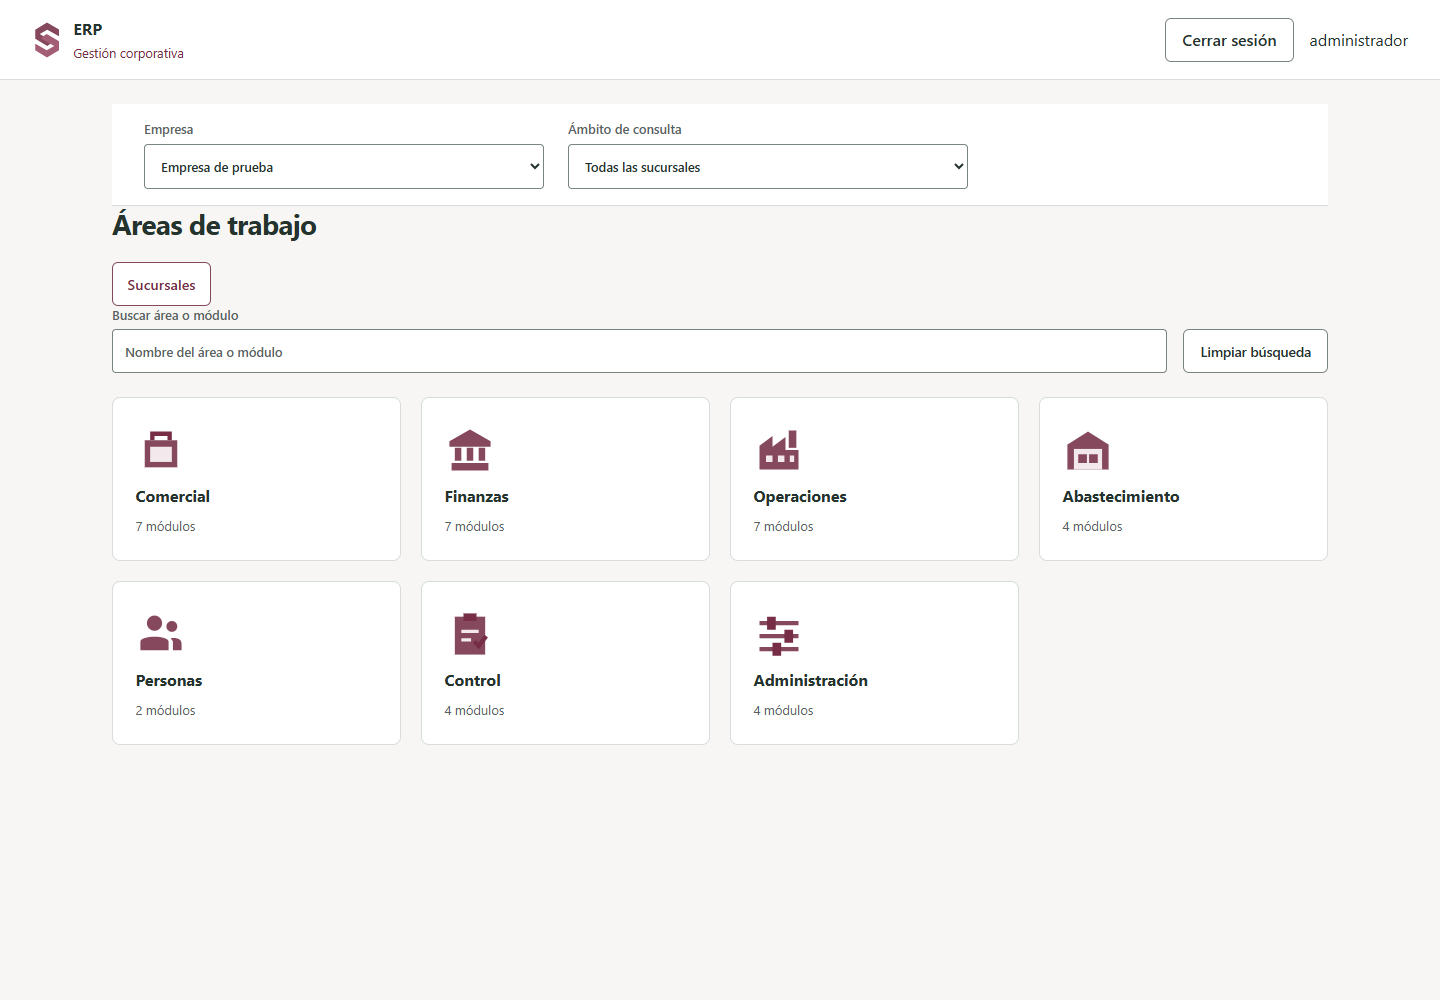Click Limpiar búsqueda button

click(1255, 351)
